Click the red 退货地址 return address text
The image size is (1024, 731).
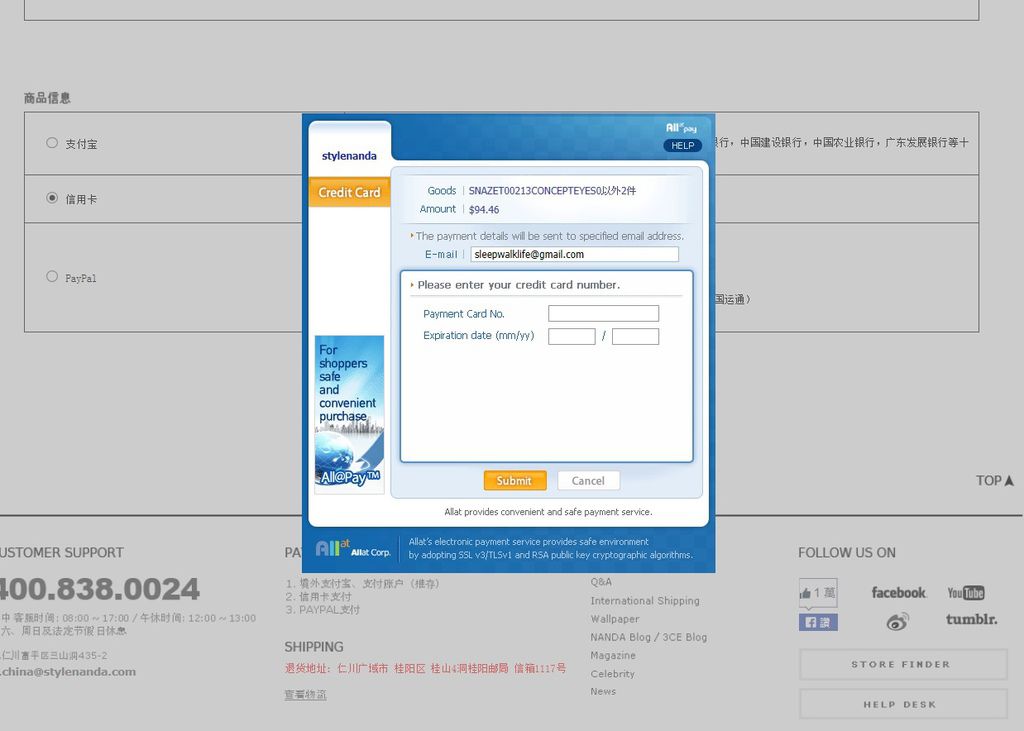[x=425, y=668]
